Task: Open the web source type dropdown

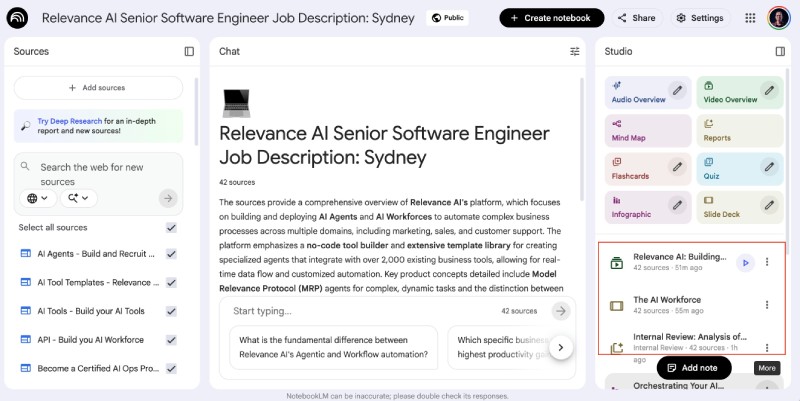Action: pyautogui.click(x=38, y=198)
